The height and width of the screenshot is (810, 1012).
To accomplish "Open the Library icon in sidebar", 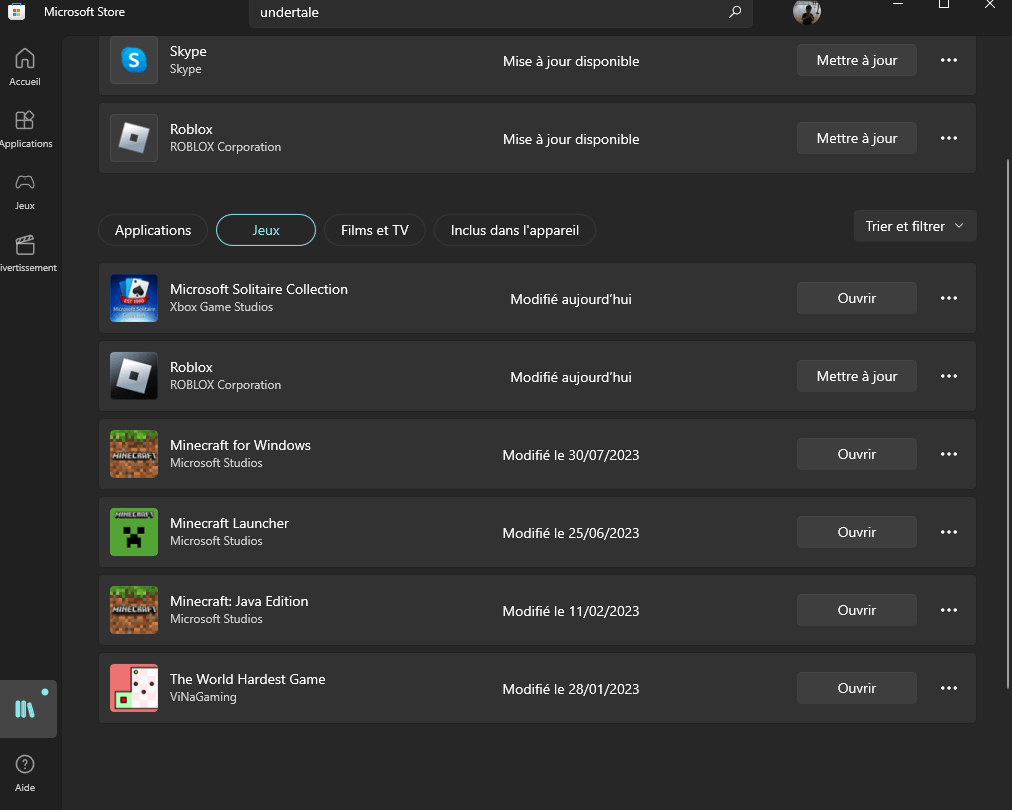I will click(x=26, y=709).
